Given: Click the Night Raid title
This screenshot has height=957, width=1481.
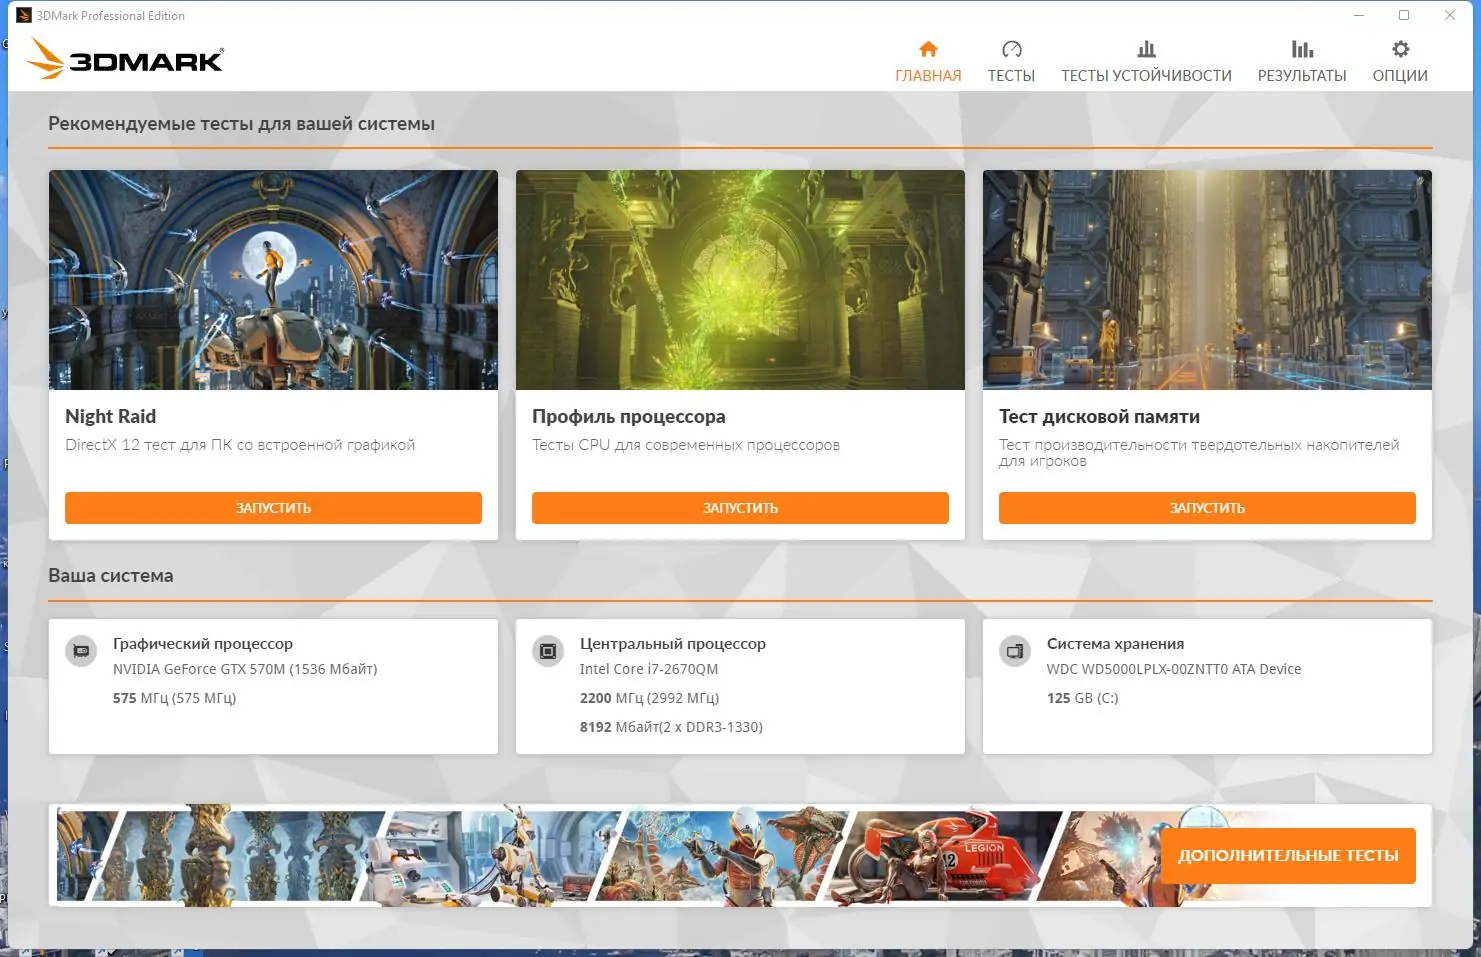Looking at the screenshot, I should [x=110, y=416].
